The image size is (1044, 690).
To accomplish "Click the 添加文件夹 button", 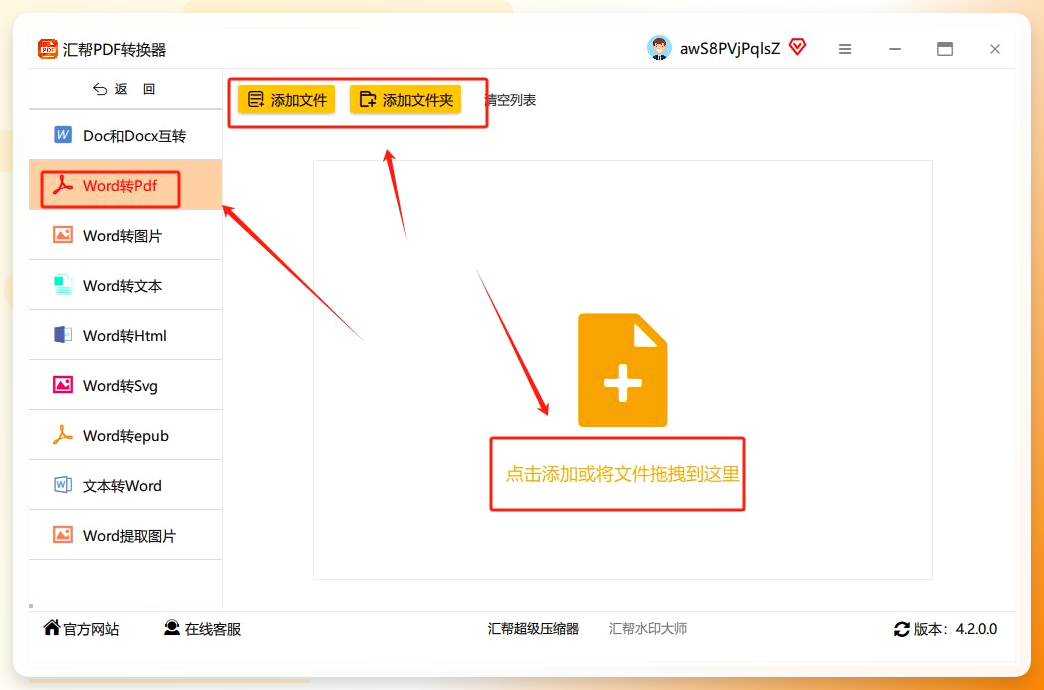I will pos(405,100).
